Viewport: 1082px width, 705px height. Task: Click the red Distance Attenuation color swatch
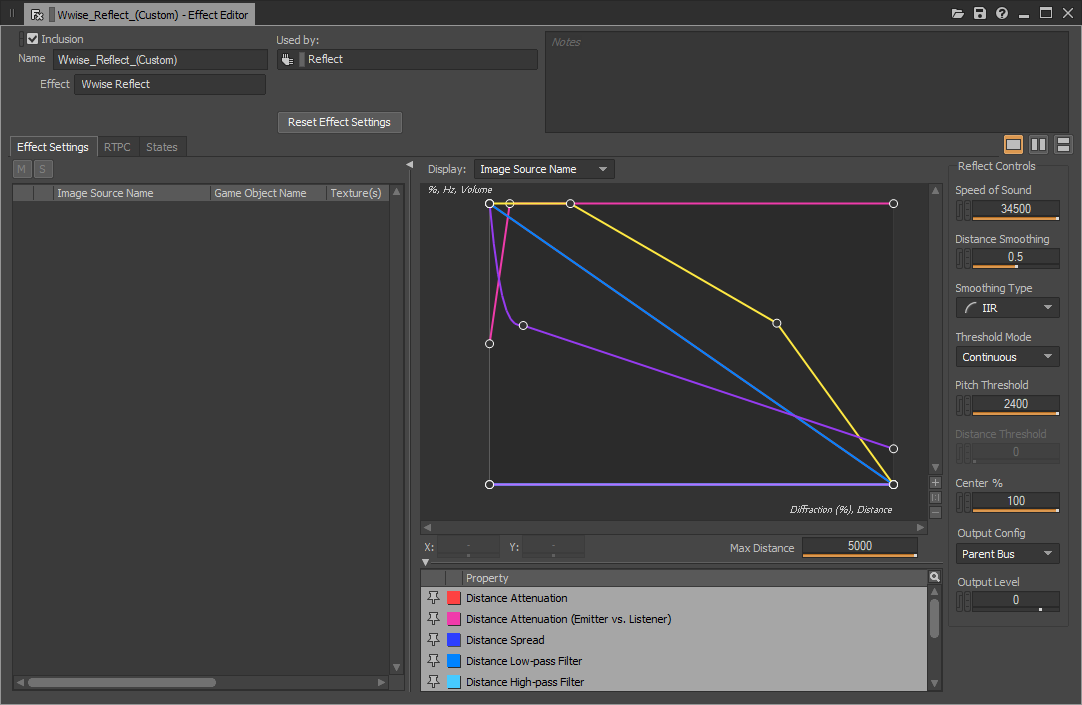point(454,598)
